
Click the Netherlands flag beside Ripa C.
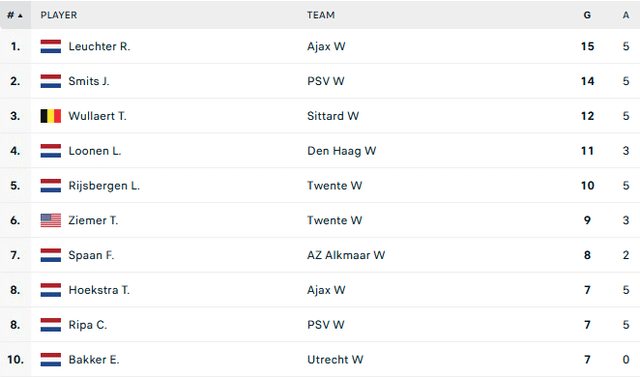pos(51,325)
